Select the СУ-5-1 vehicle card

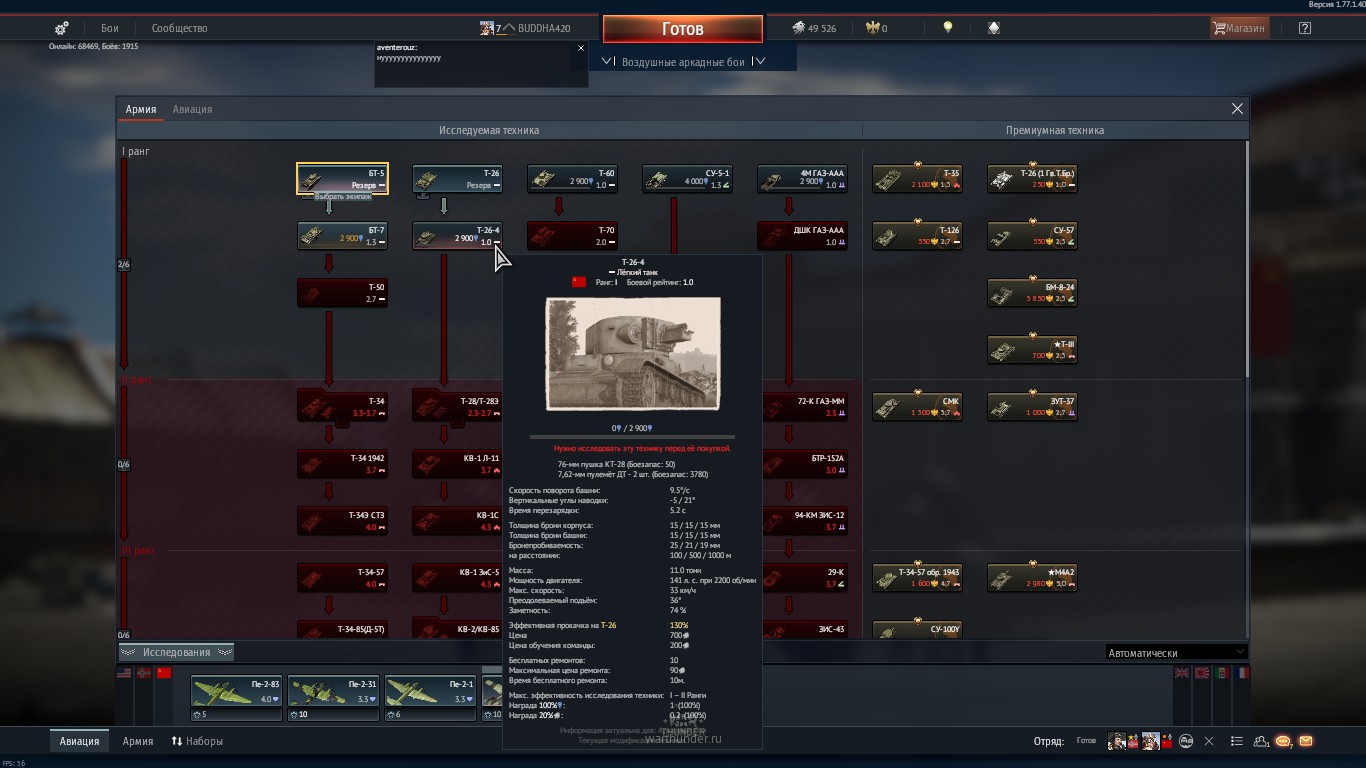coord(687,179)
